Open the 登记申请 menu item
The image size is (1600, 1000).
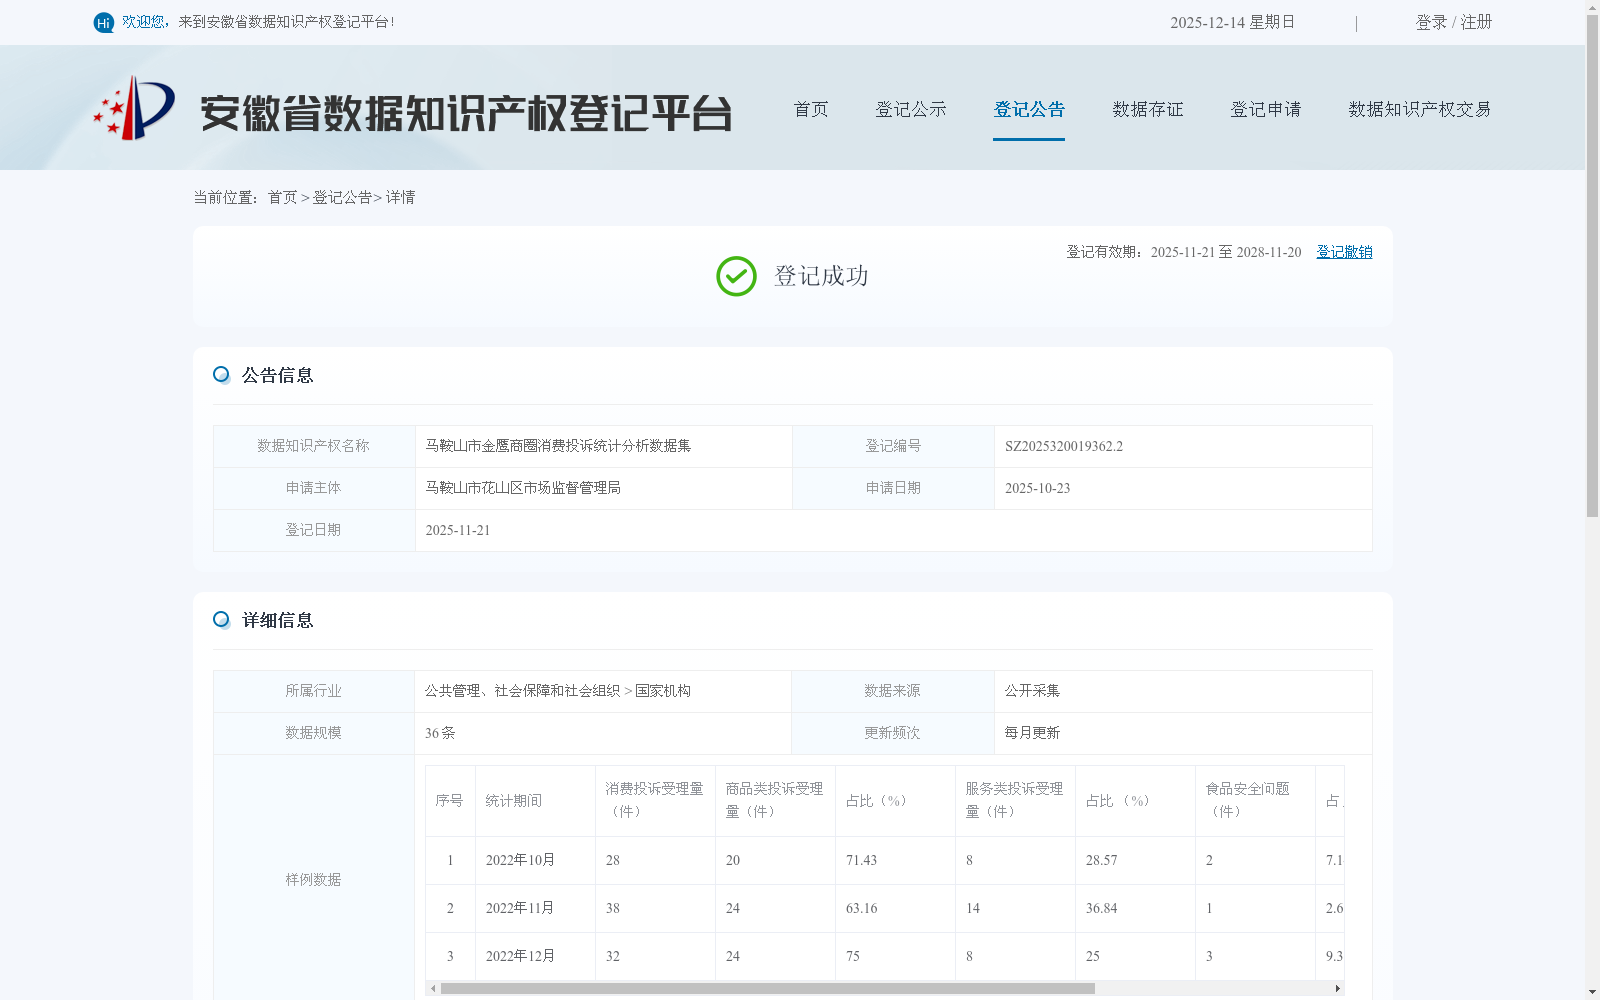coord(1265,109)
